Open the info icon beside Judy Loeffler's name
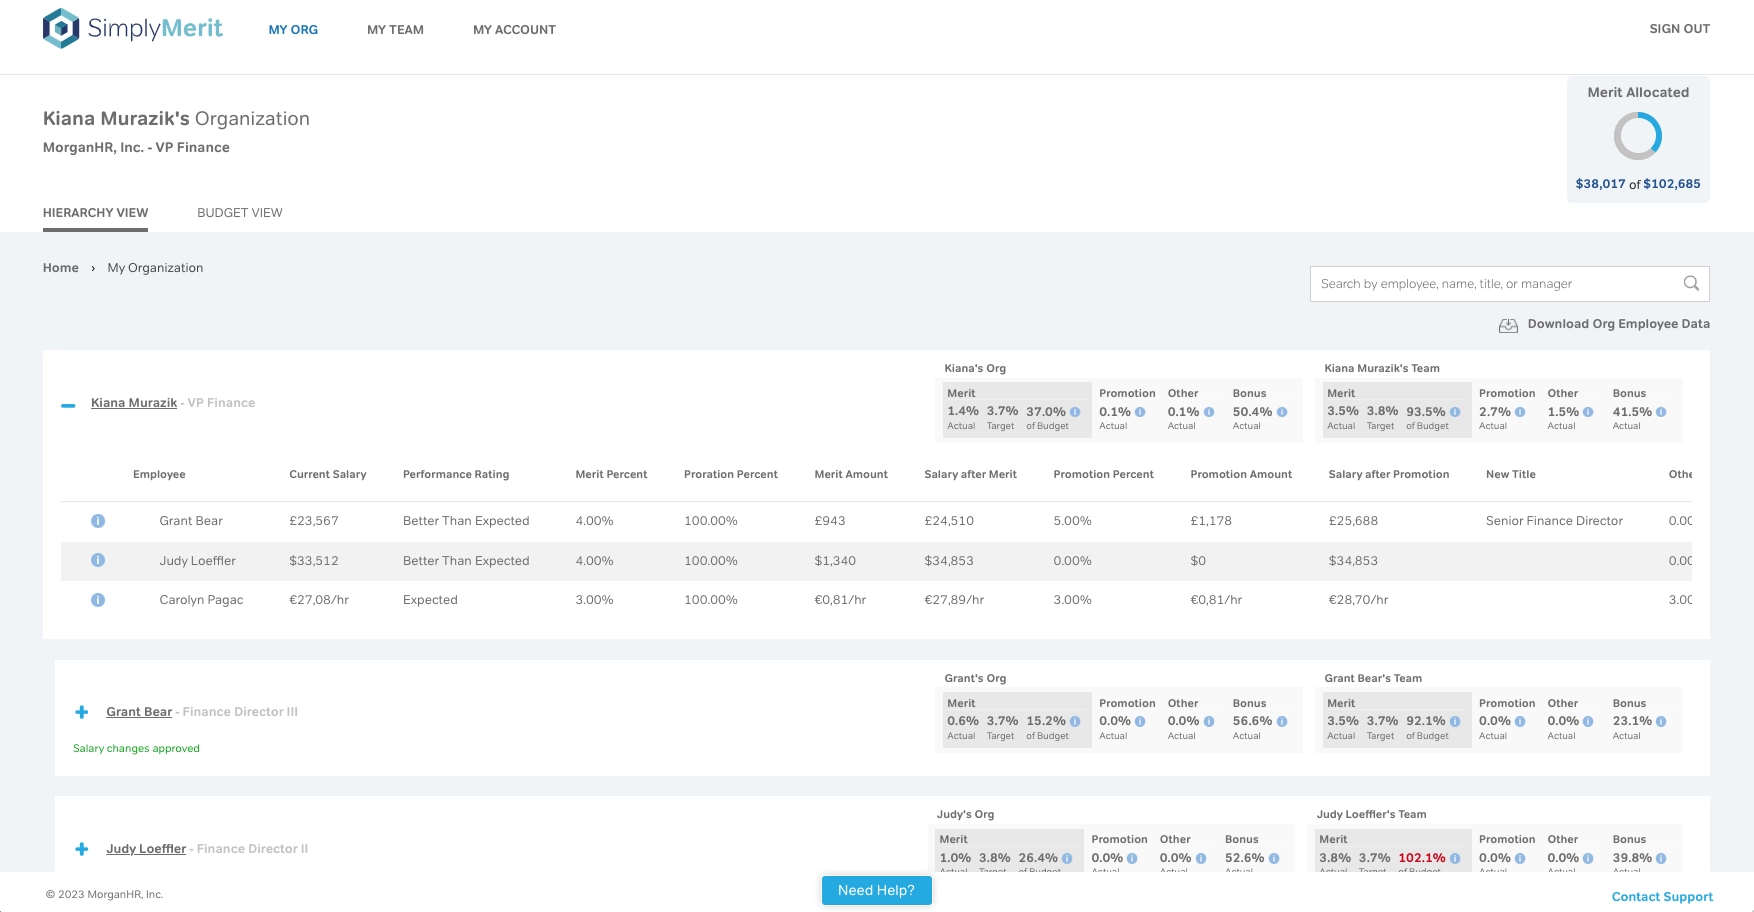The image size is (1754, 912). click(97, 560)
